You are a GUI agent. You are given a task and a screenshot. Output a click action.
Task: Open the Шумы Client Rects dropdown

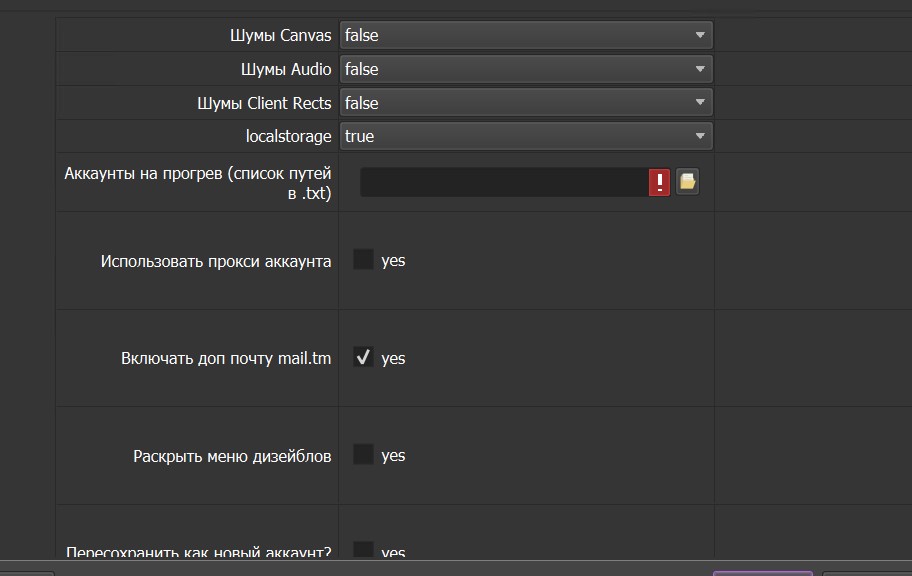[526, 103]
